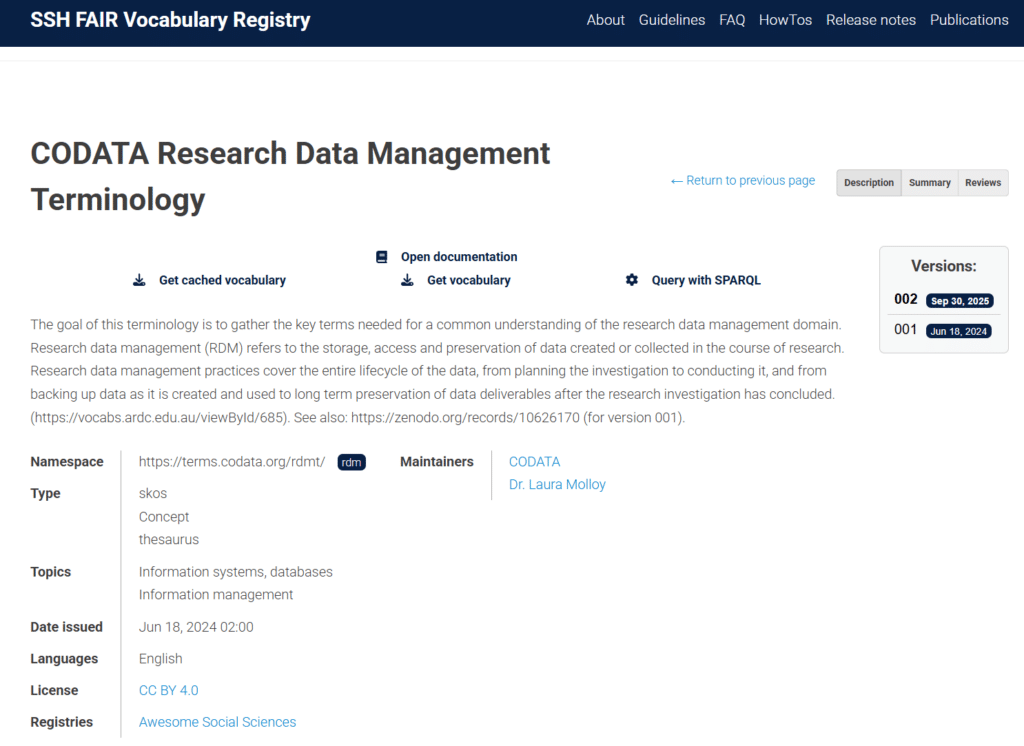Open the CC BY 4.0 license link
This screenshot has height=746, width=1024.
[168, 690]
